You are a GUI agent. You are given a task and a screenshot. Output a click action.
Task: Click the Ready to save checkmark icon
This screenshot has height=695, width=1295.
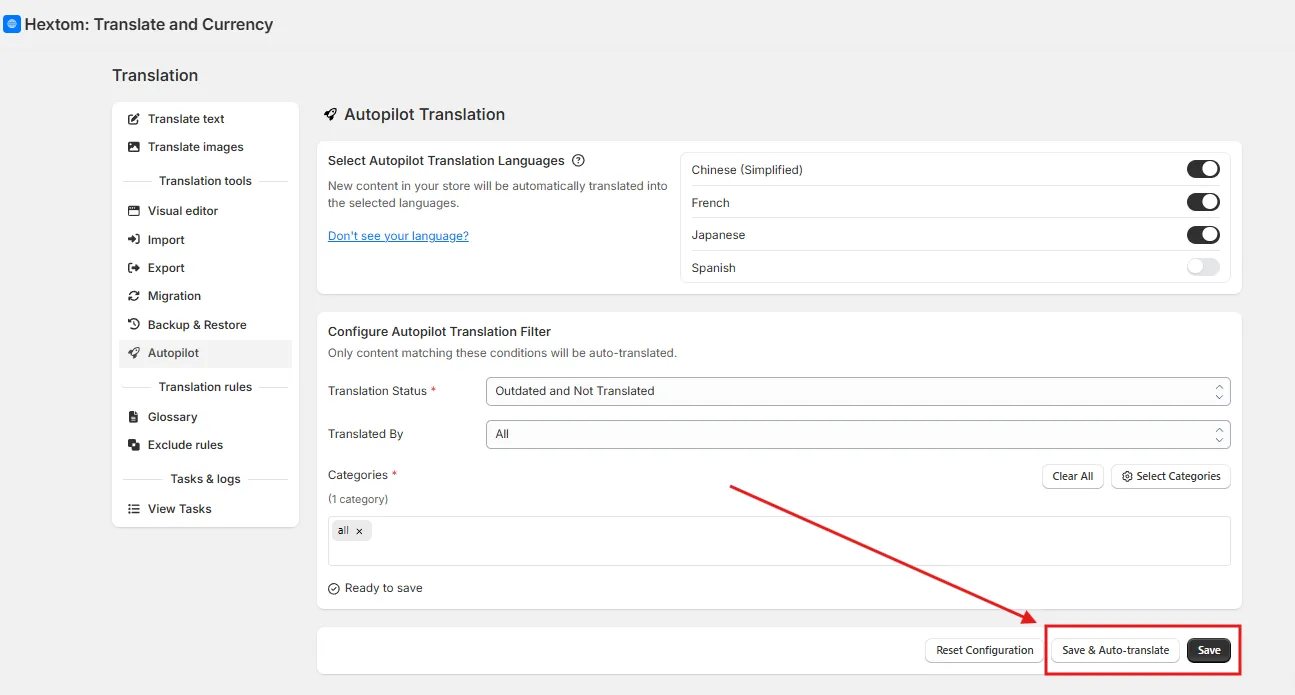pos(334,588)
